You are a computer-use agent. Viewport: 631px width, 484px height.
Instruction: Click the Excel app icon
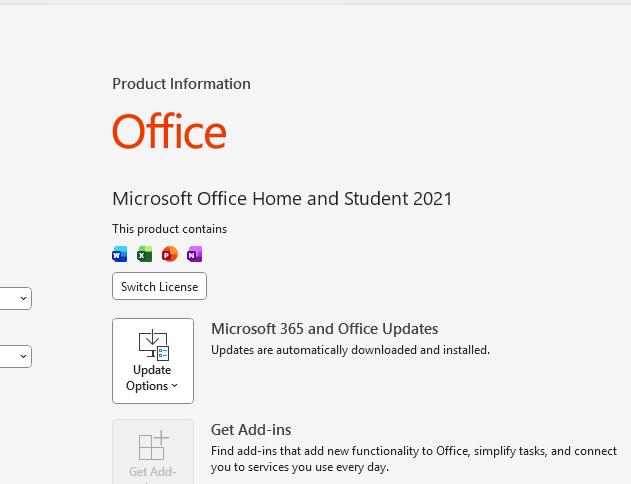(144, 254)
